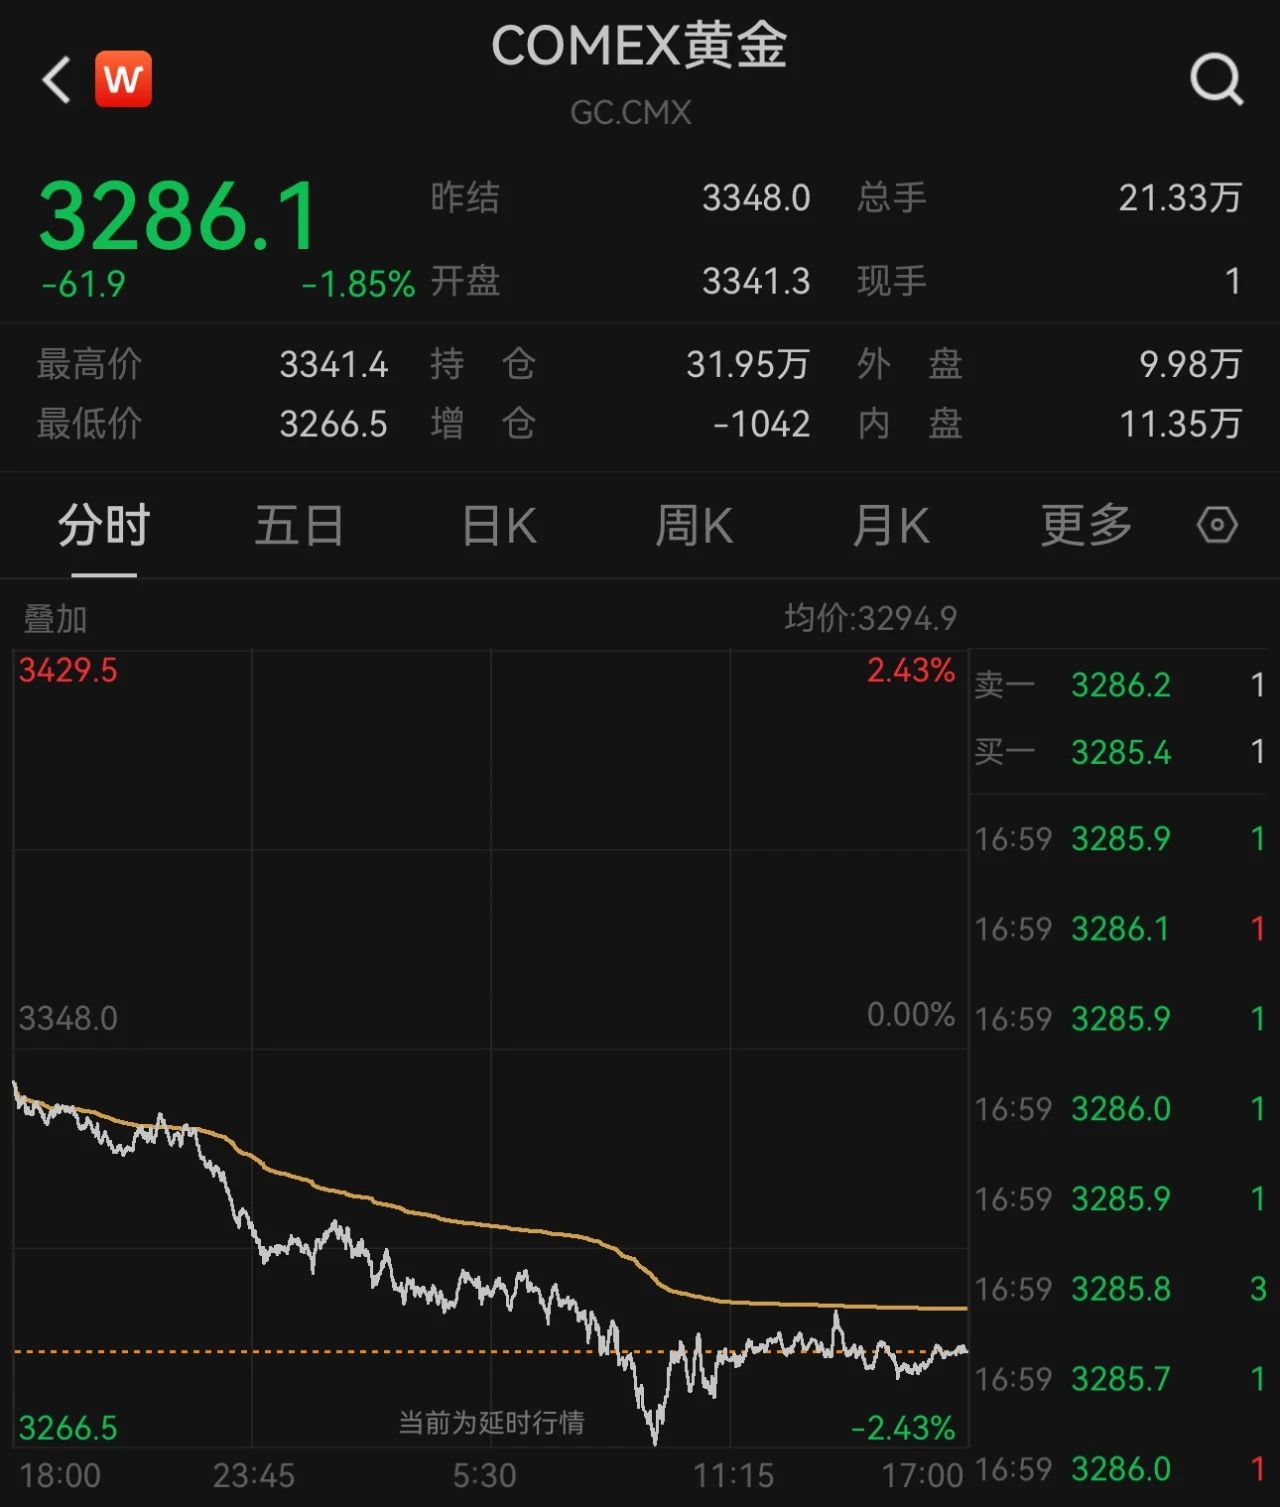Open the 更多 chart options
The image size is (1280, 1507).
click(1086, 526)
